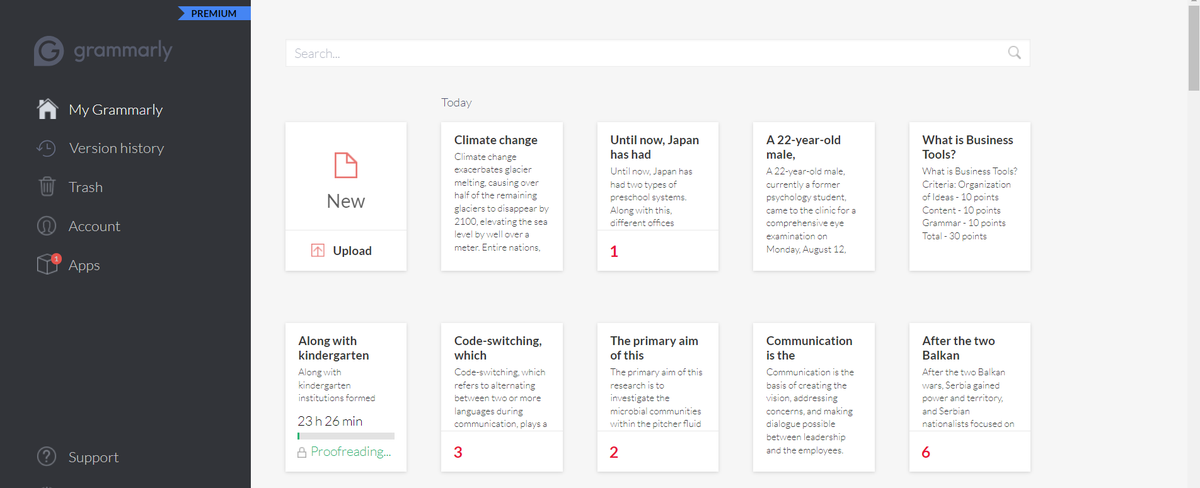Image resolution: width=1200 pixels, height=488 pixels.
Task: Open the 'What is Business Tools?' document
Action: point(970,196)
